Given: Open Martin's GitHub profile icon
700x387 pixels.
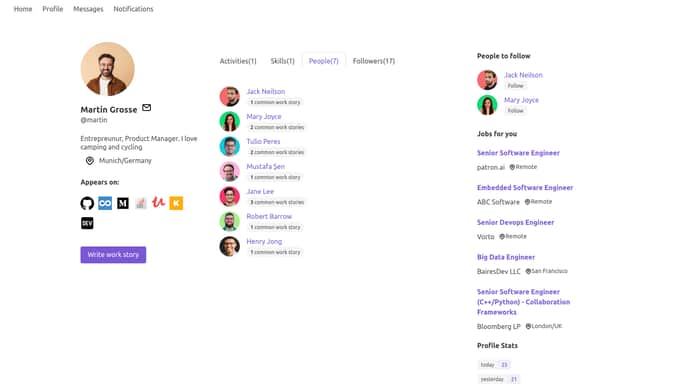Looking at the screenshot, I should click(x=87, y=204).
